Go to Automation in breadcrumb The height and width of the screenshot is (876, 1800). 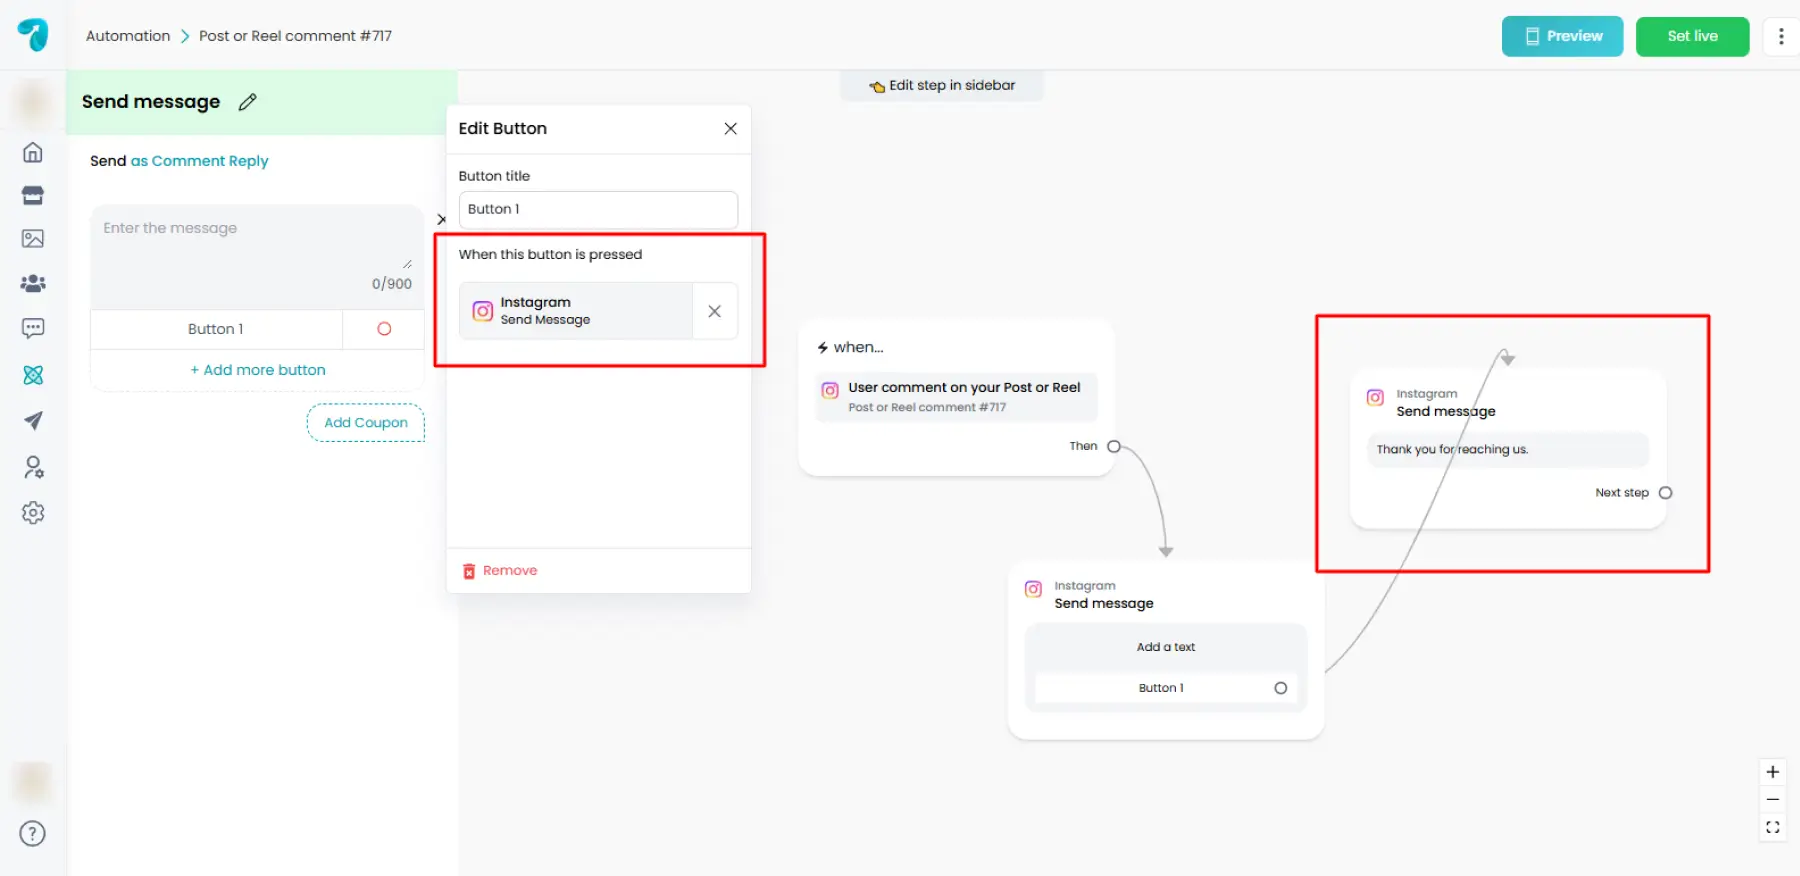tap(128, 36)
